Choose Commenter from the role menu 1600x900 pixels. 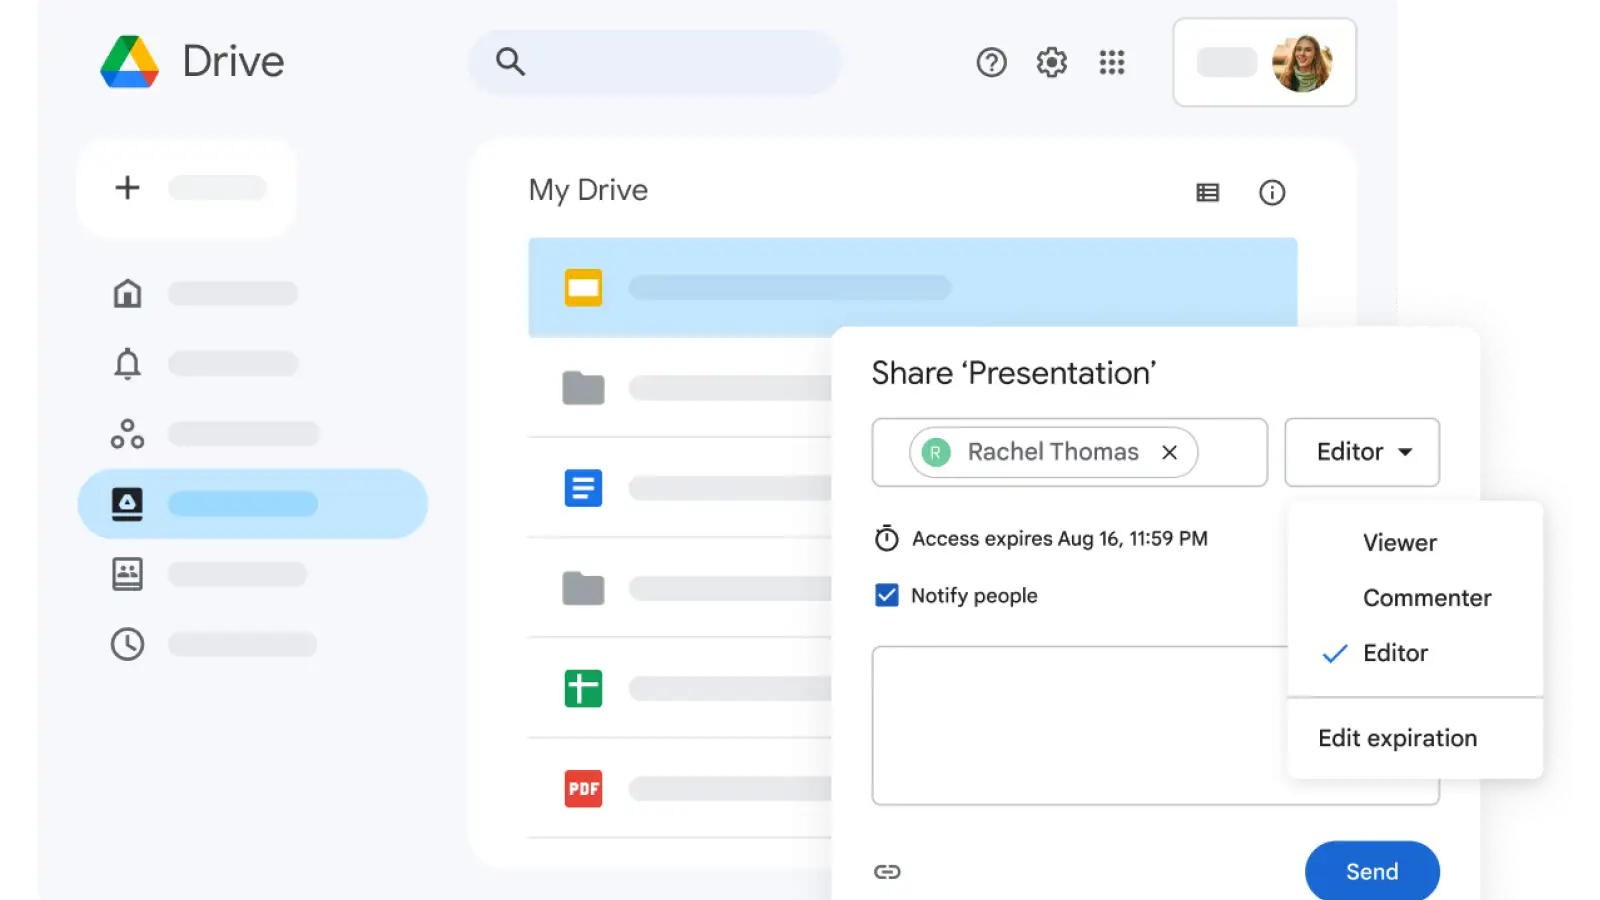1427,598
